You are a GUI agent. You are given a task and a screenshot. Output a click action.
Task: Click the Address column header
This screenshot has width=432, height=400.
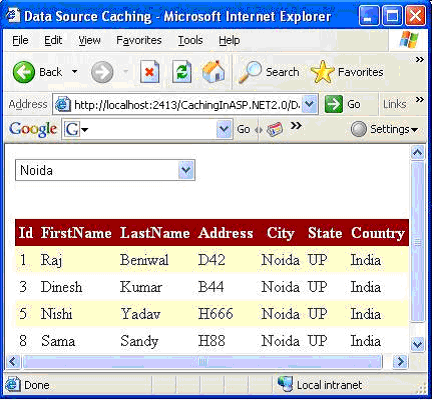pos(226,233)
